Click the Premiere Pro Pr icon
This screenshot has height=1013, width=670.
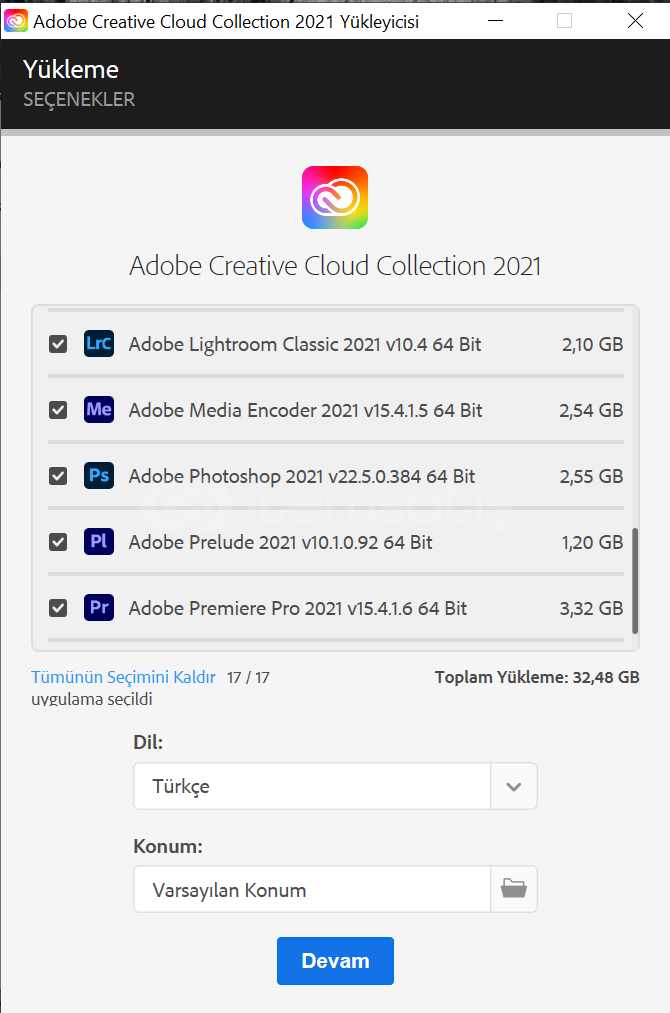point(99,608)
